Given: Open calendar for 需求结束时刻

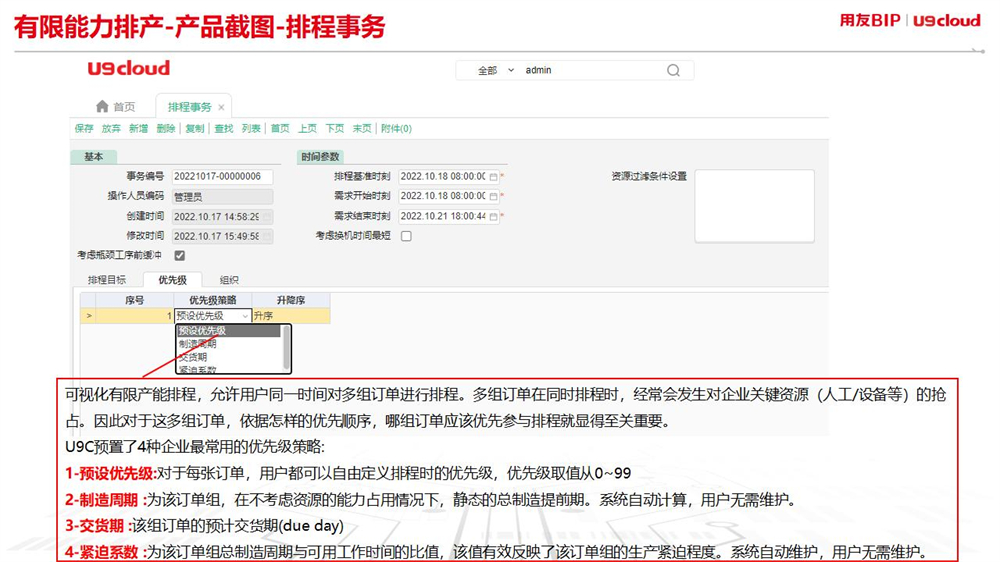Looking at the screenshot, I should 493,216.
